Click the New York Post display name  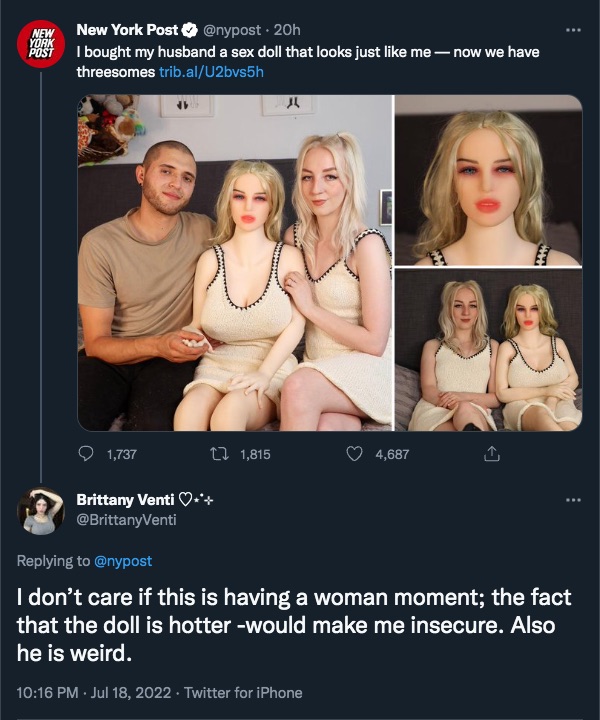(127, 30)
